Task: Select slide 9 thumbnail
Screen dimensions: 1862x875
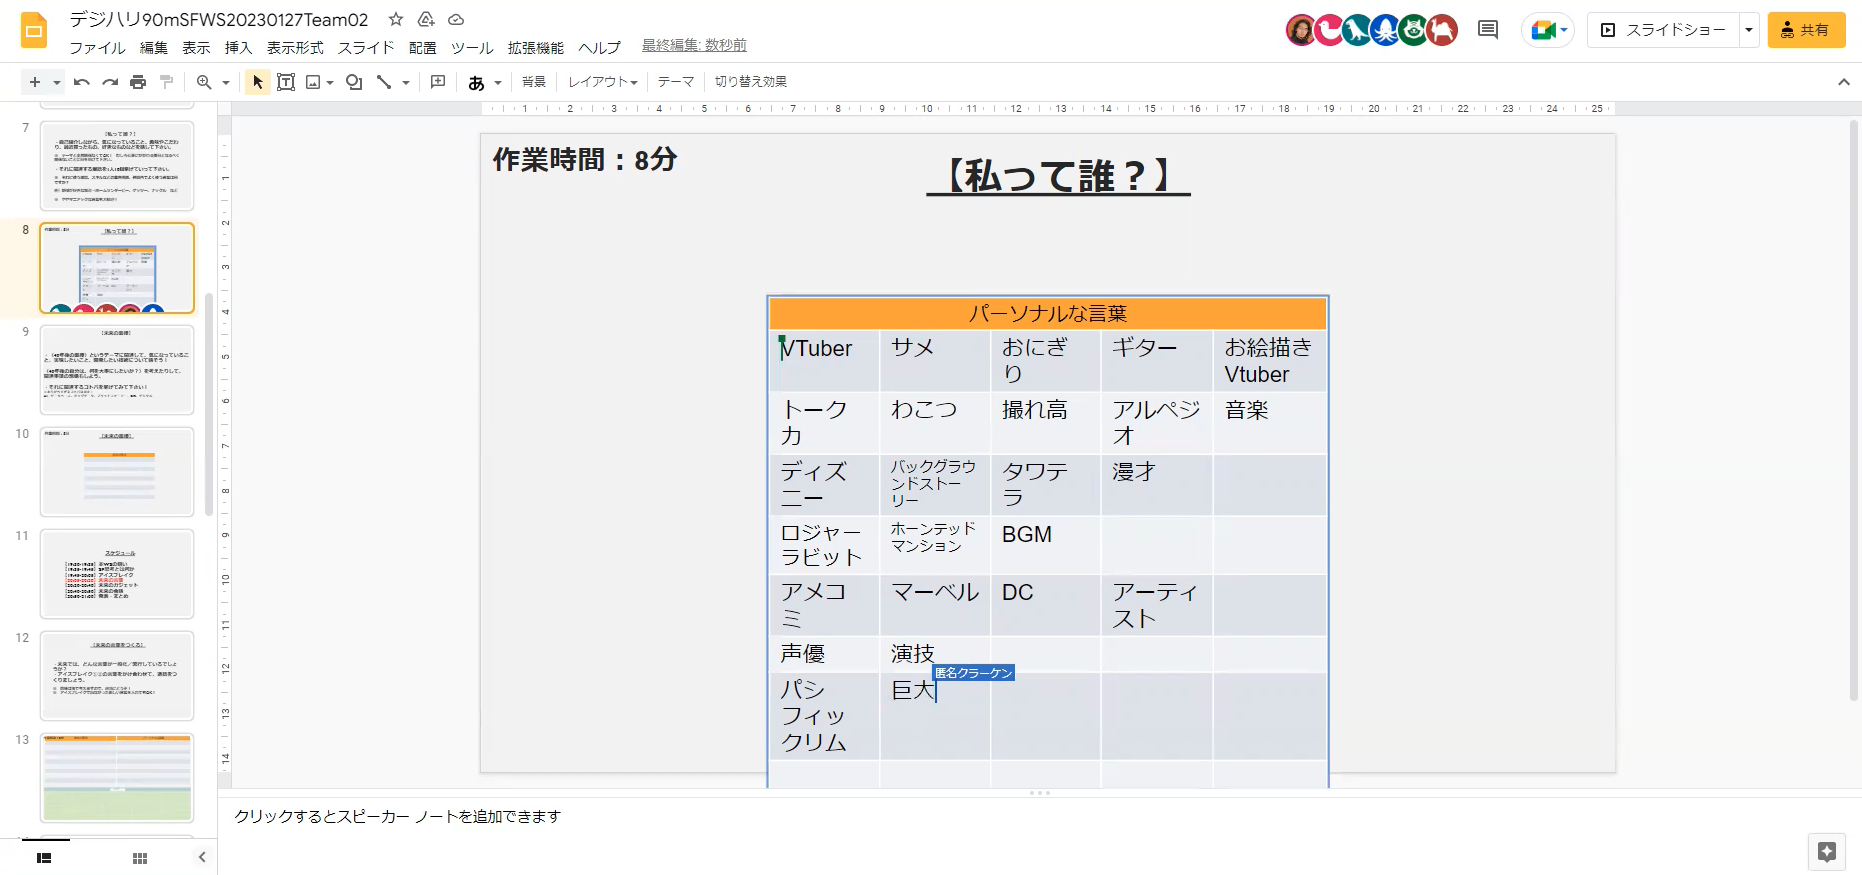Action: (x=117, y=370)
